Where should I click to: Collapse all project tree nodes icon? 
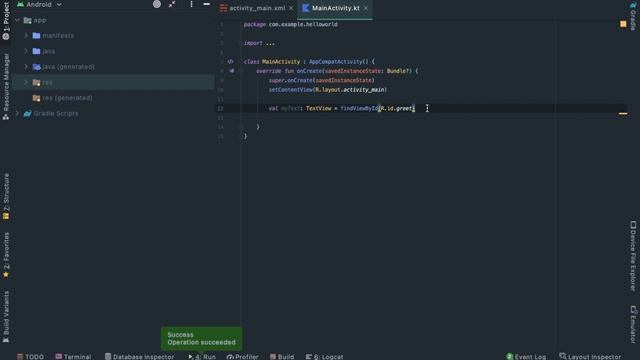(172, 4)
